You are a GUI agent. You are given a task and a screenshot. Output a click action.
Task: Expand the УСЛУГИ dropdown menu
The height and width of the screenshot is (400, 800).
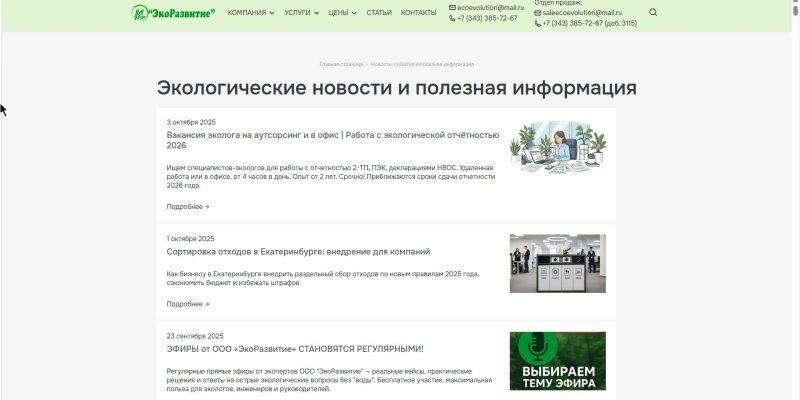tap(301, 13)
